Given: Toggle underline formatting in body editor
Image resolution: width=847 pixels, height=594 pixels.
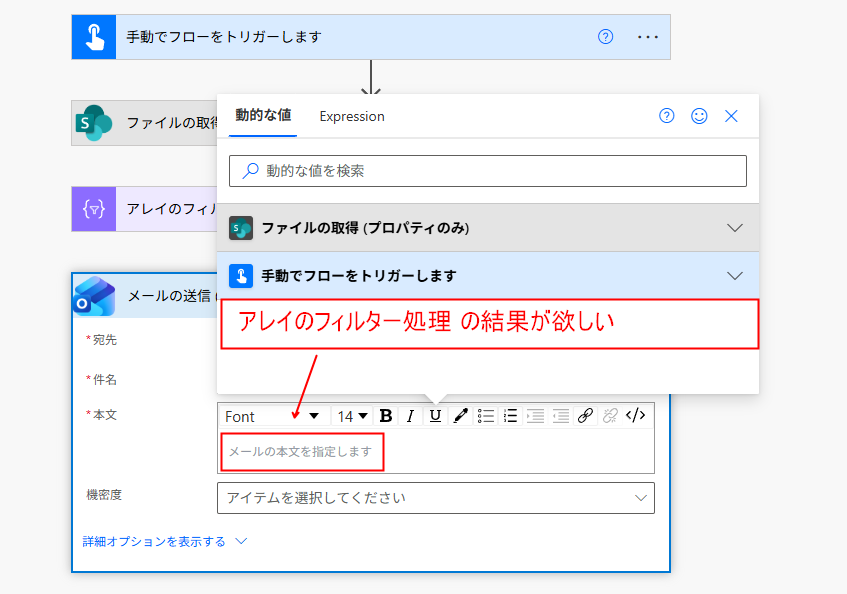Looking at the screenshot, I should coord(435,416).
